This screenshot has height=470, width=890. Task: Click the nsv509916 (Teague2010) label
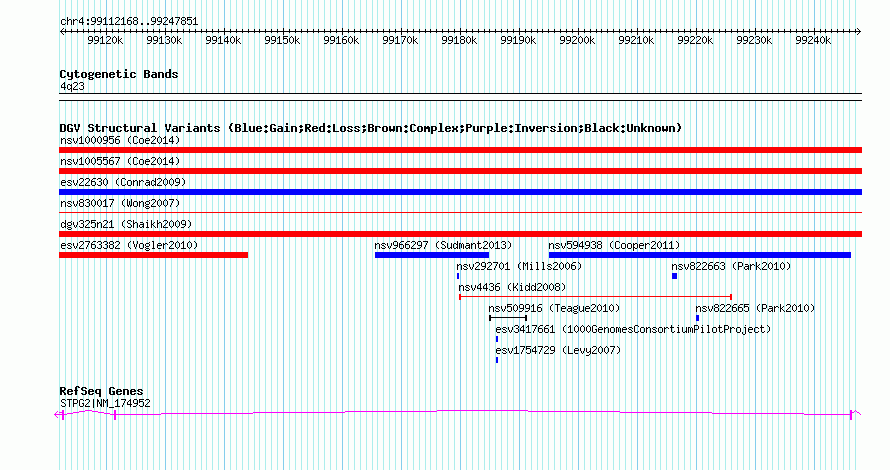click(x=554, y=308)
